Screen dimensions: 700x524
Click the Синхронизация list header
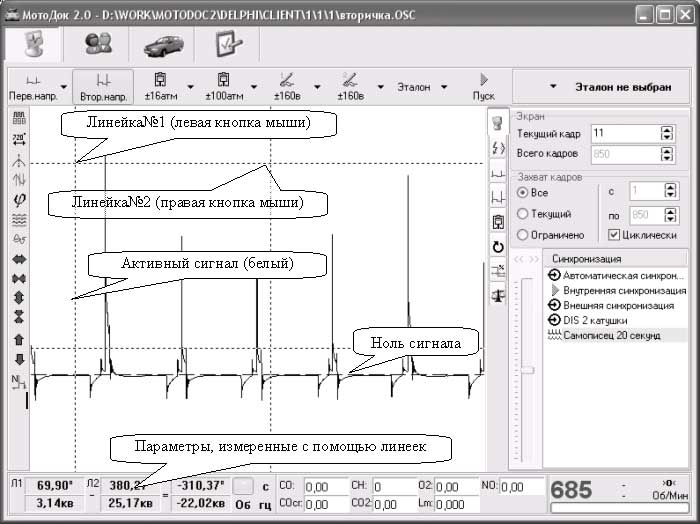pyautogui.click(x=616, y=259)
